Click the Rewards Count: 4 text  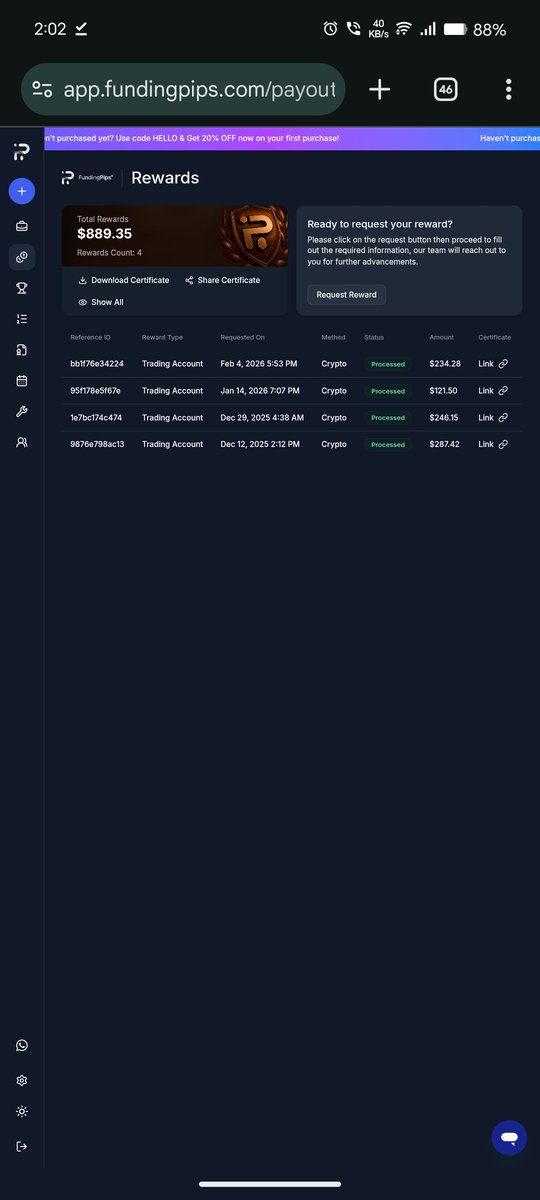coord(109,253)
